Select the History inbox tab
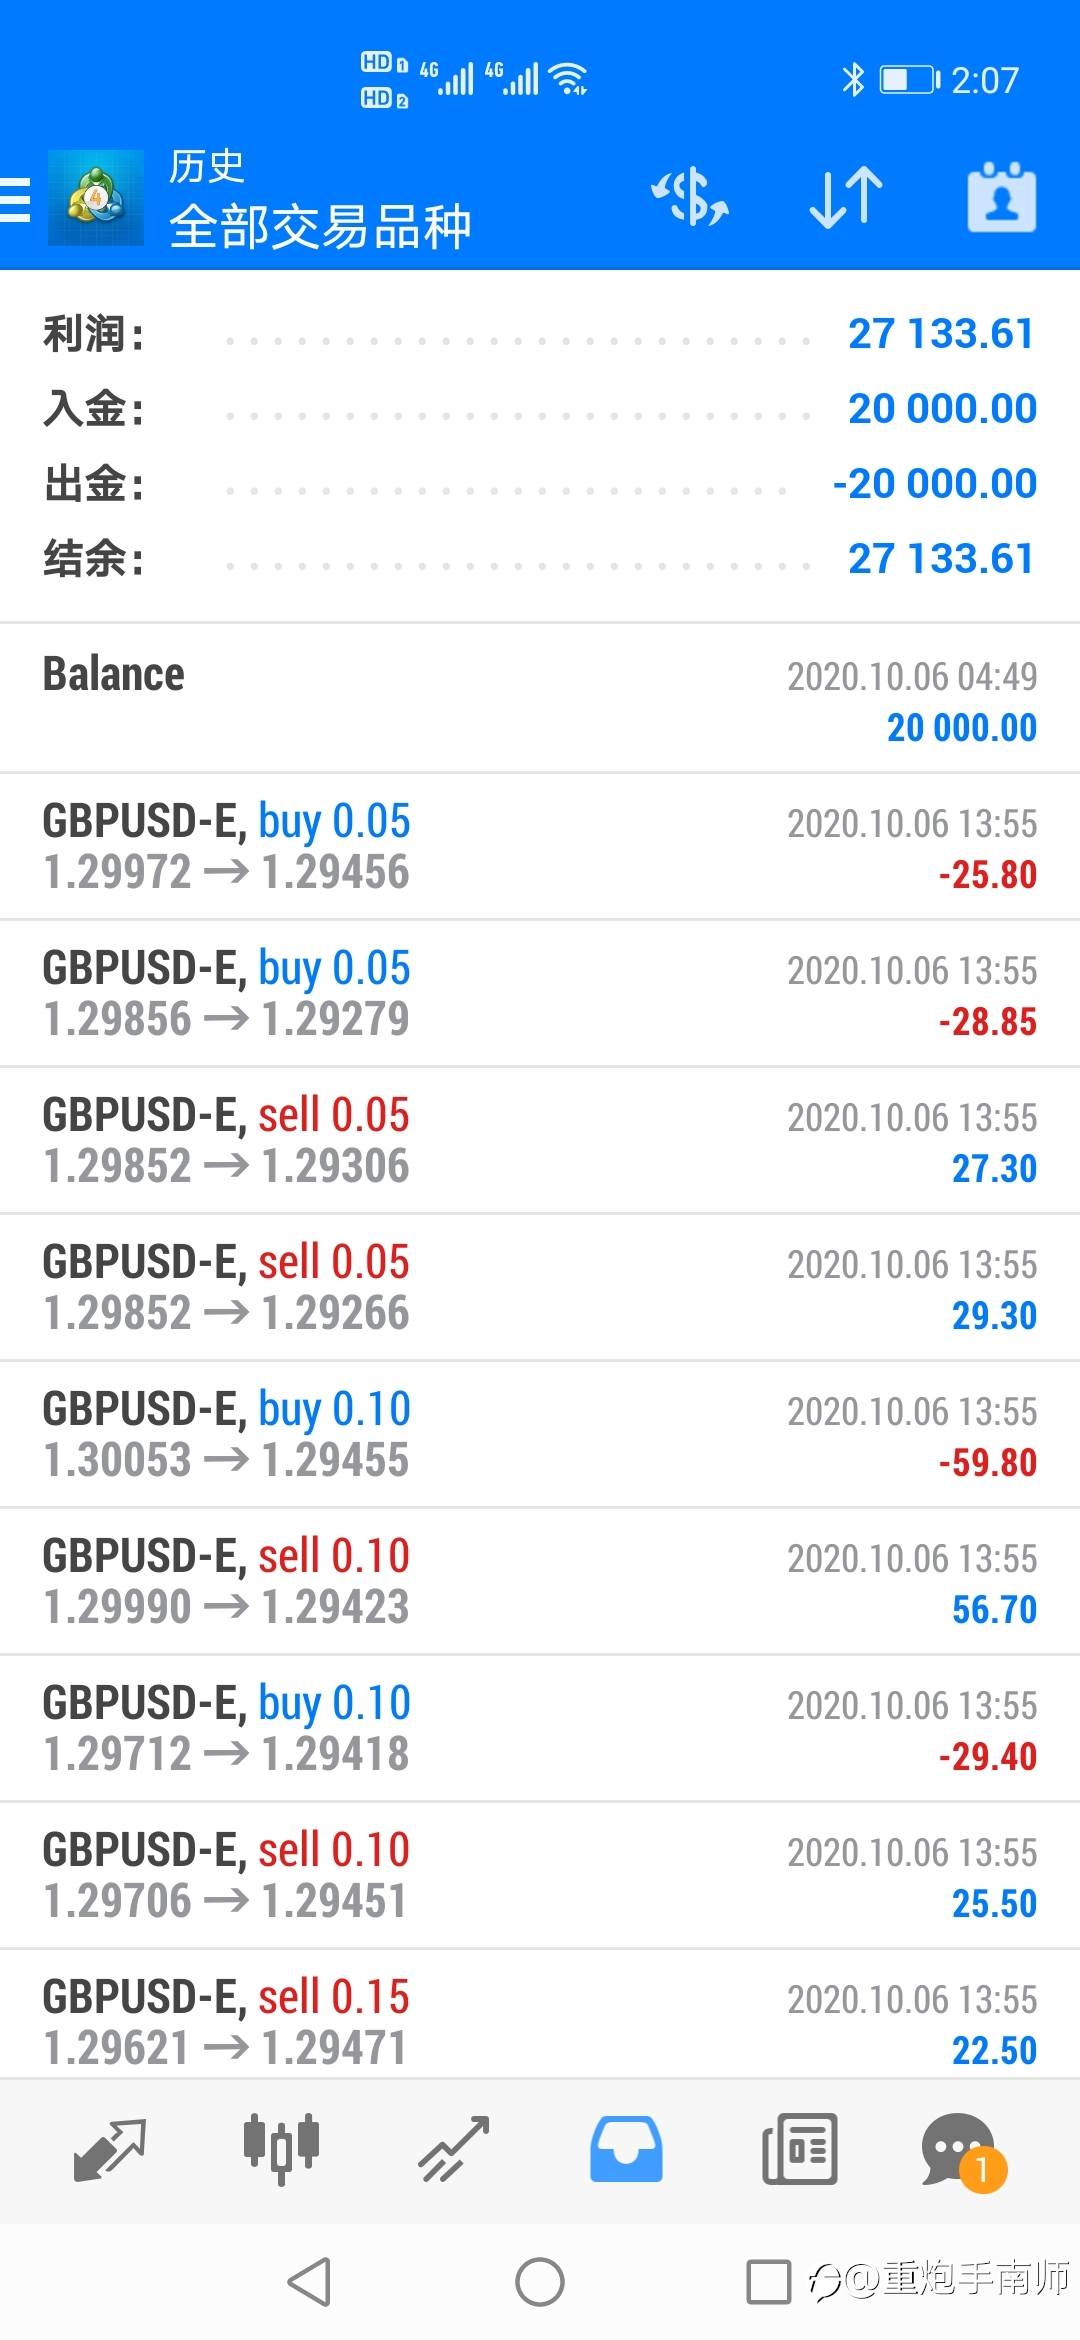The width and height of the screenshot is (1080, 2340). click(x=626, y=2150)
